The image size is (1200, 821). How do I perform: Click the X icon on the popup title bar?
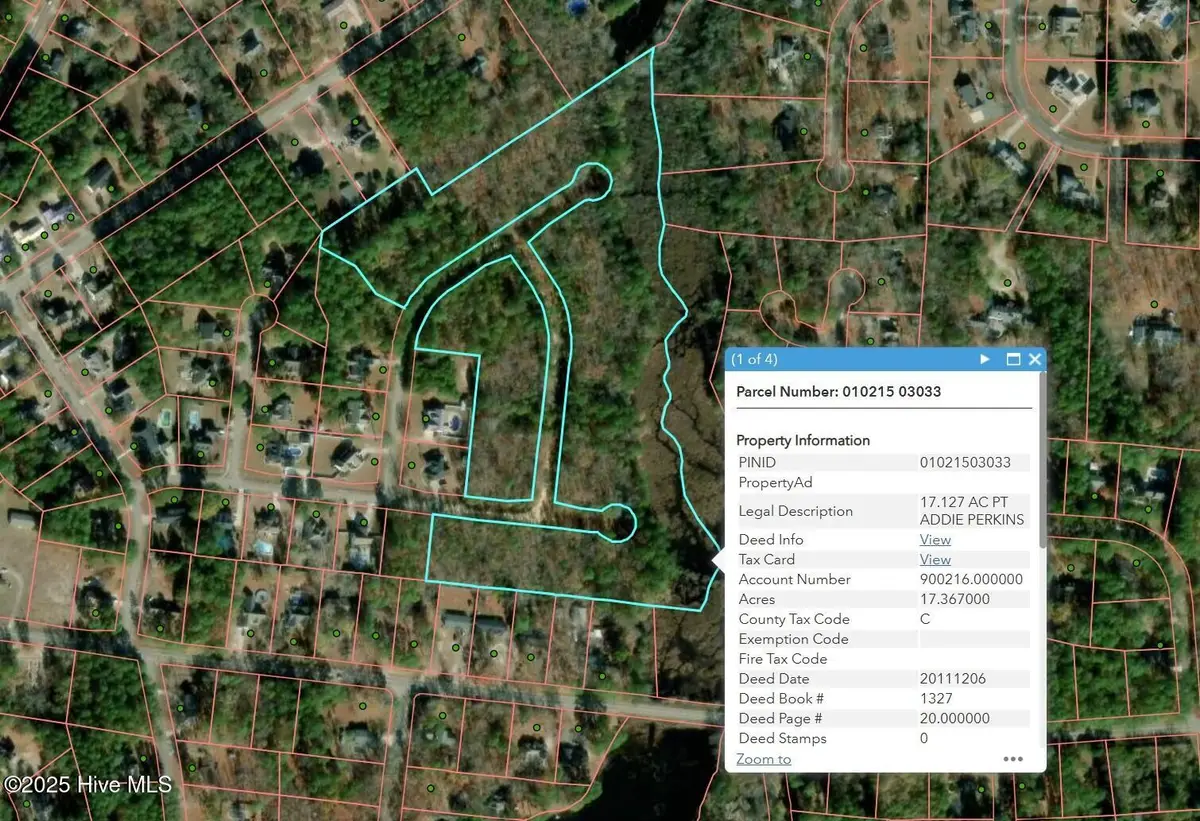[1035, 359]
